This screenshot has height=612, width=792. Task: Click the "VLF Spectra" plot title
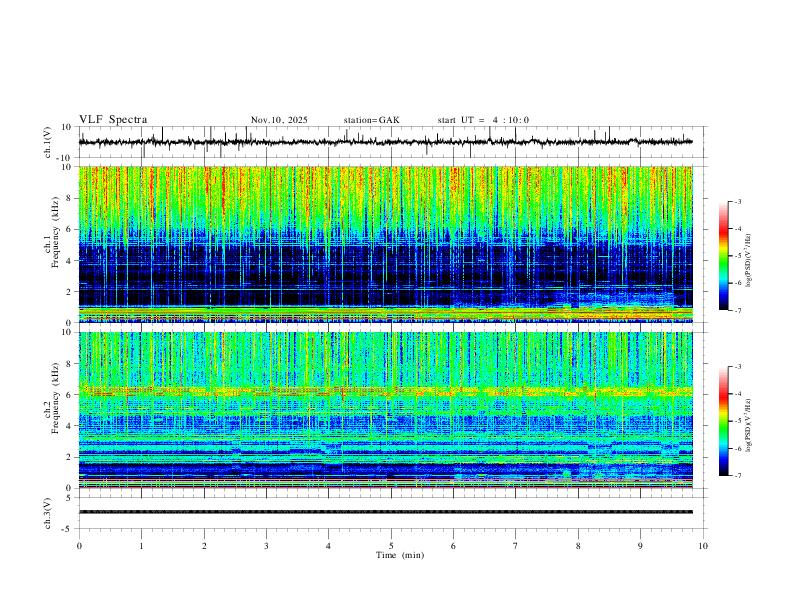coord(113,120)
